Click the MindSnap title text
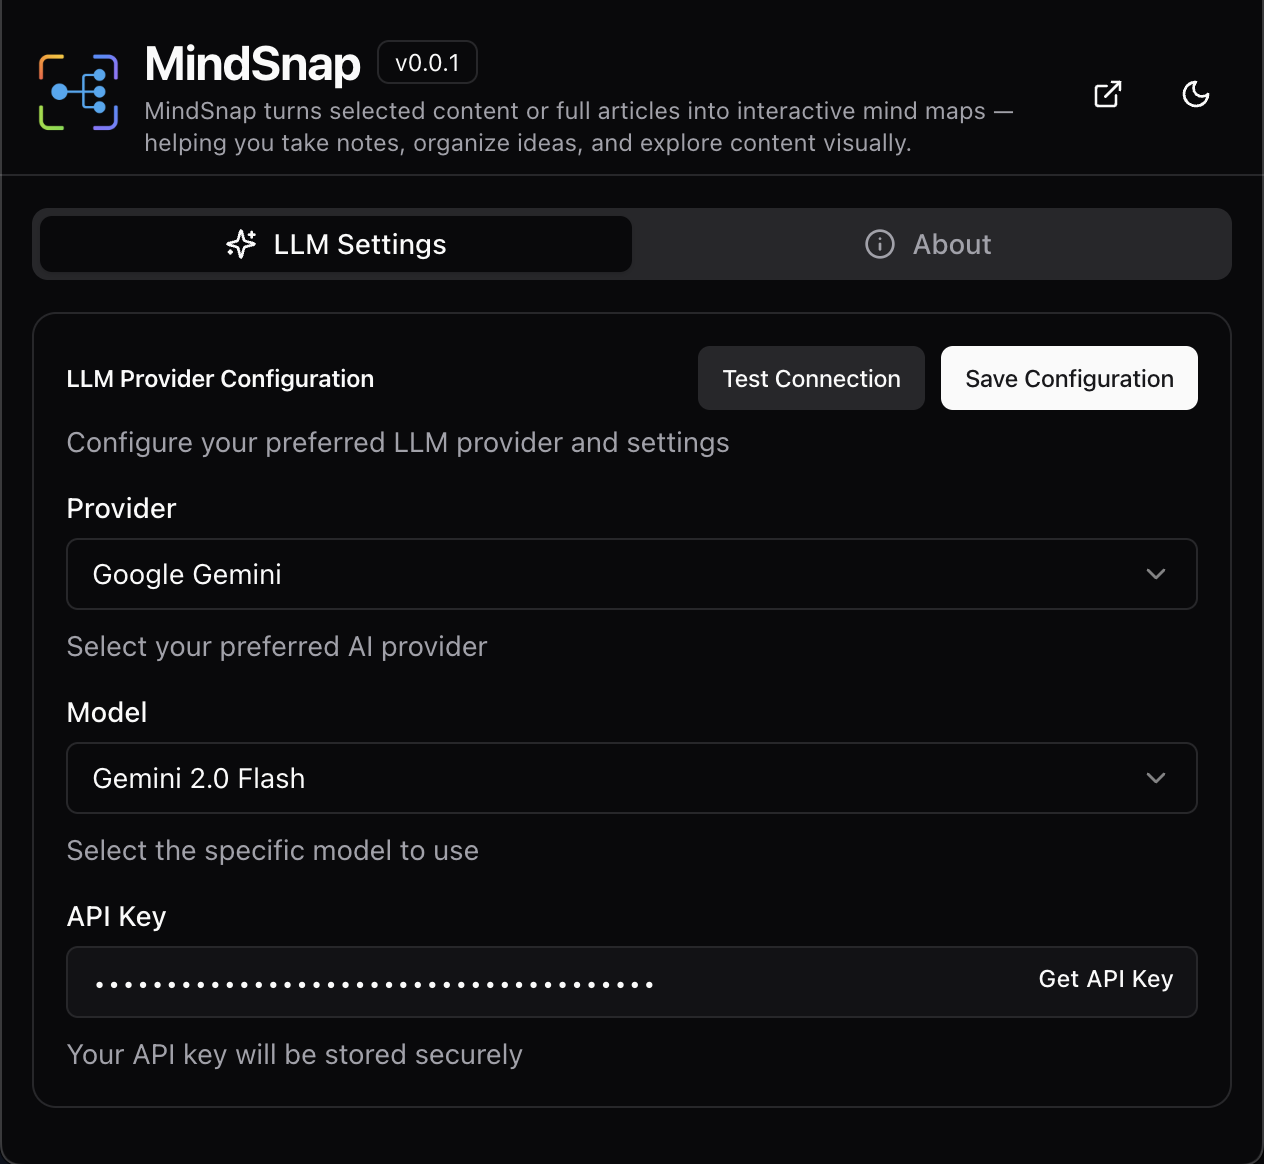1264x1164 pixels. [252, 63]
